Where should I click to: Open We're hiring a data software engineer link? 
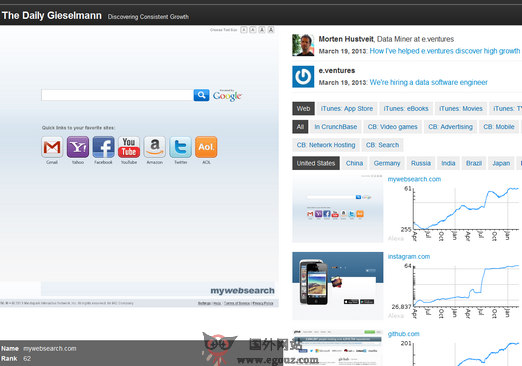pos(428,82)
